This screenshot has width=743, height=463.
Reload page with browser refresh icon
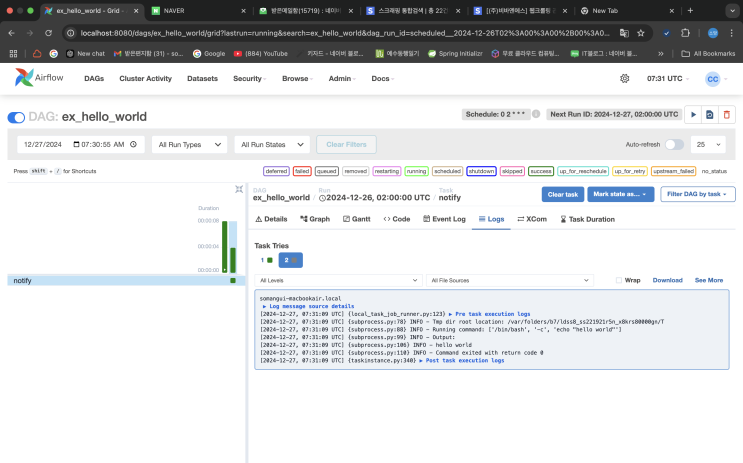pyautogui.click(x=48, y=33)
